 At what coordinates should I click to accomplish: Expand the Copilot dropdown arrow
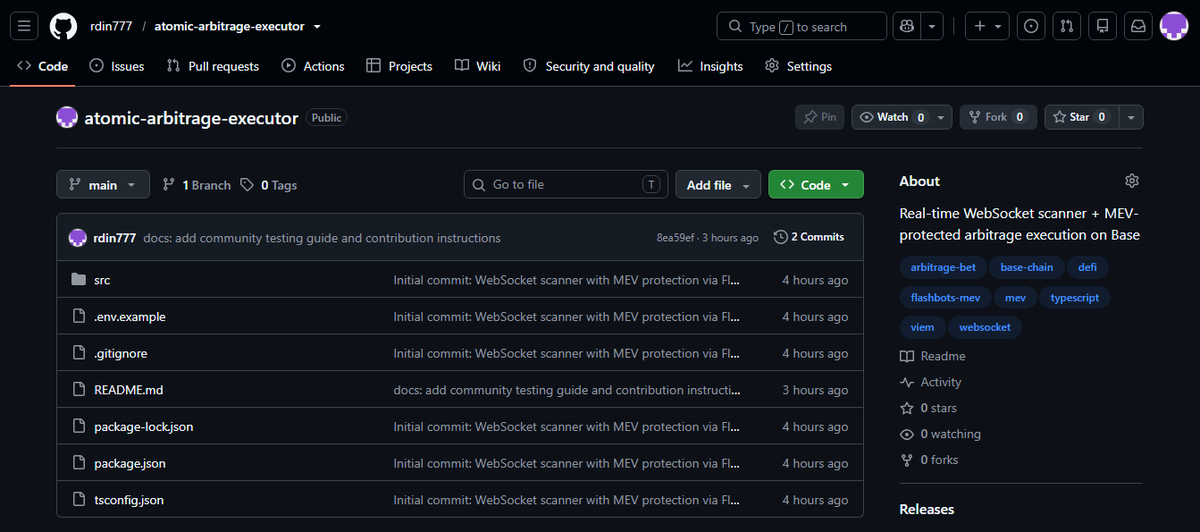(932, 26)
